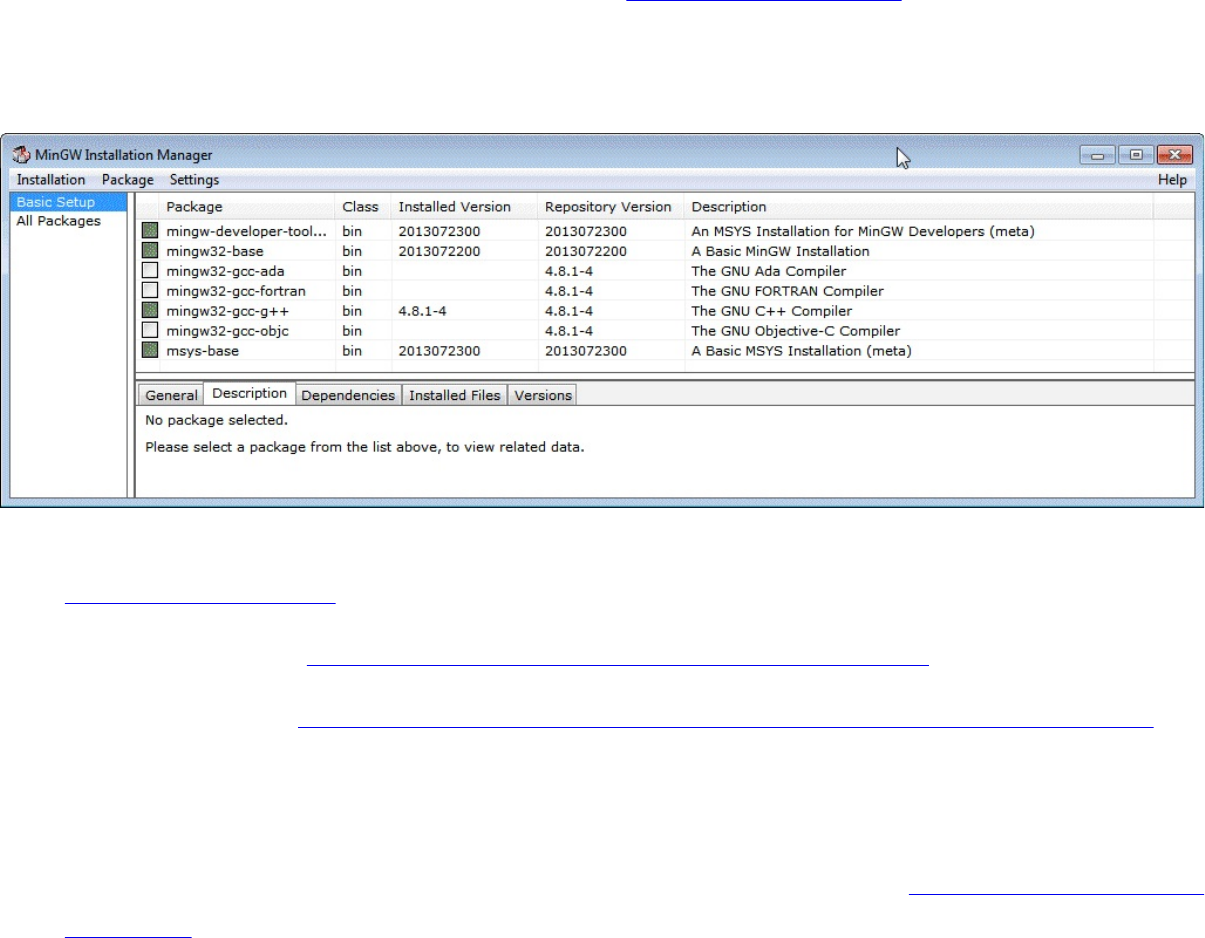
Task: Click 'The GNU Ada Compiler' description
Action: (x=768, y=271)
